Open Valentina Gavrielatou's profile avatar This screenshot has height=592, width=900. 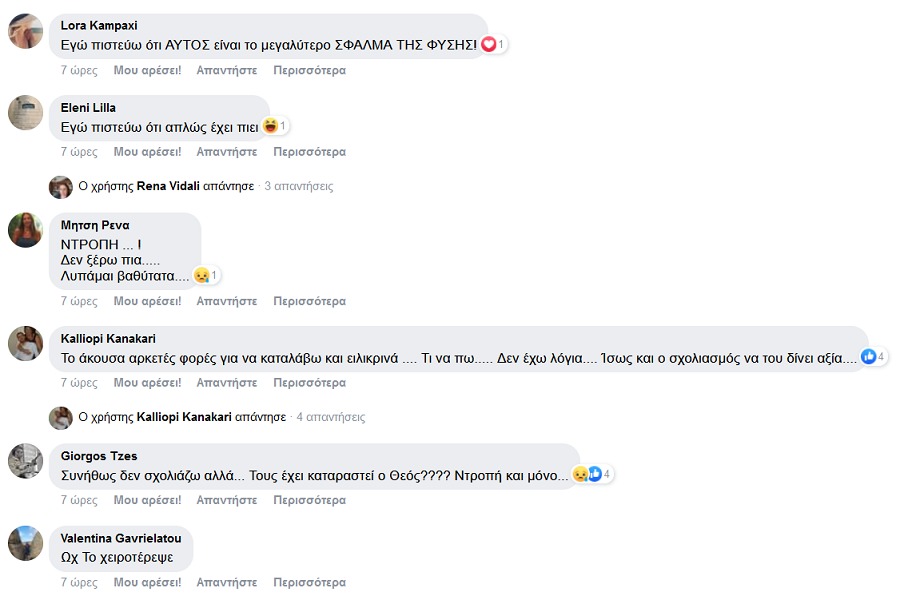coord(25,543)
